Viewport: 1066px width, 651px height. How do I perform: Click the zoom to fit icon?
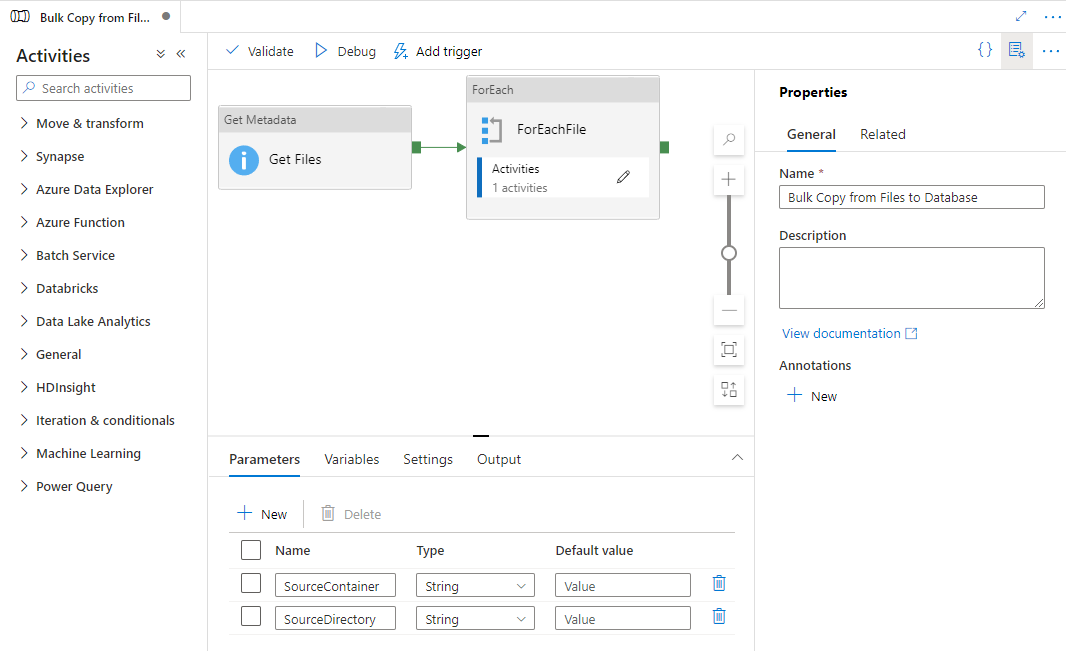pyautogui.click(x=729, y=349)
